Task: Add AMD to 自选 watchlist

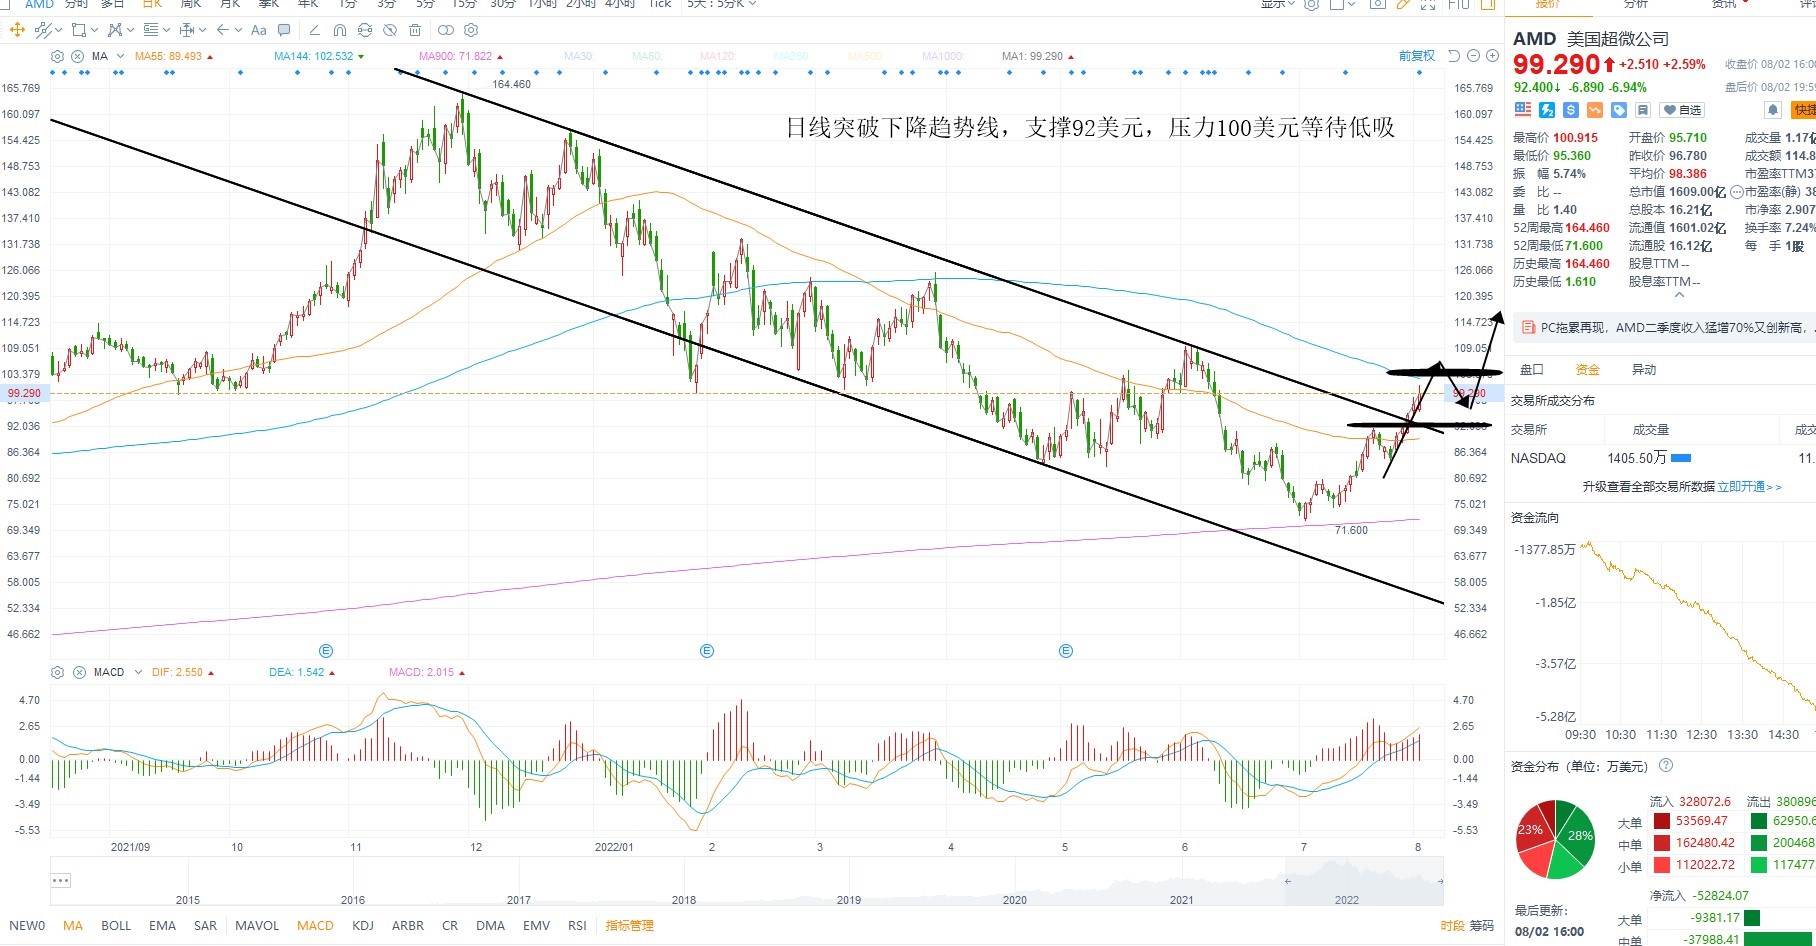Action: (1682, 110)
